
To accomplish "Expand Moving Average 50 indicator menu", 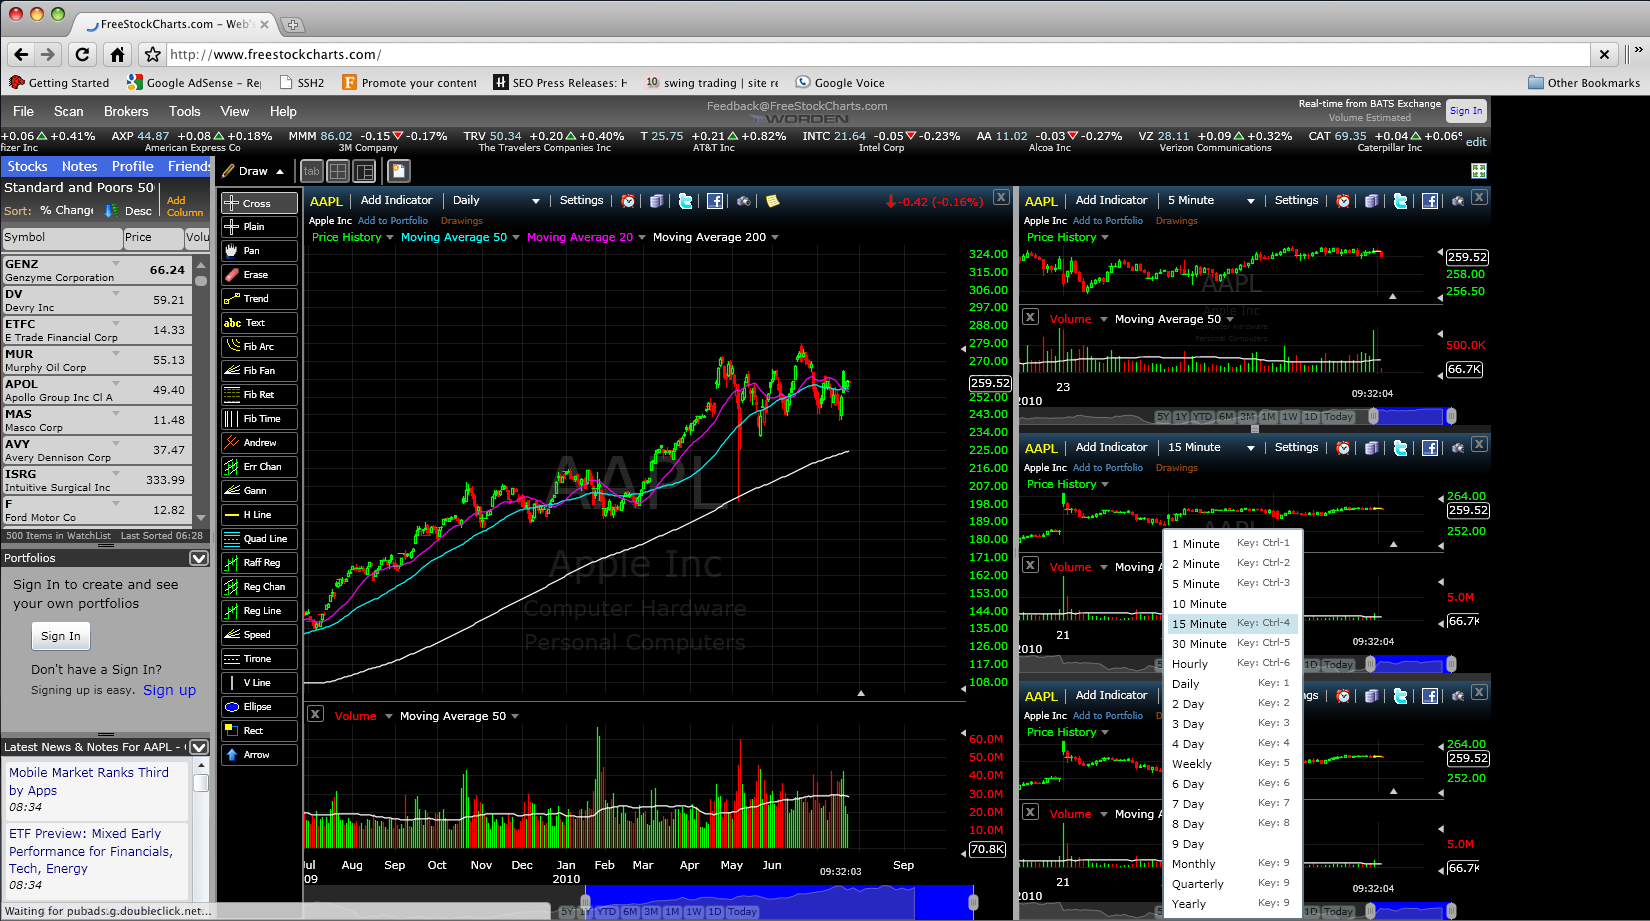I will (516, 238).
